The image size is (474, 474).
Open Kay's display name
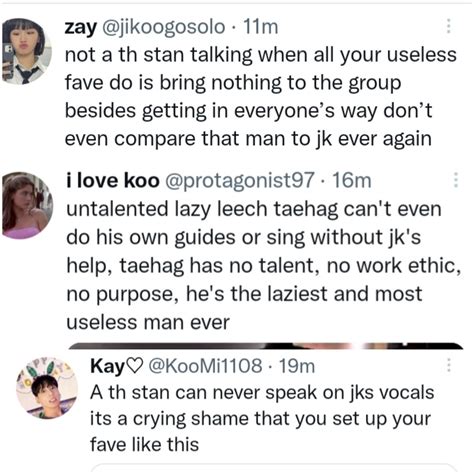[107, 366]
